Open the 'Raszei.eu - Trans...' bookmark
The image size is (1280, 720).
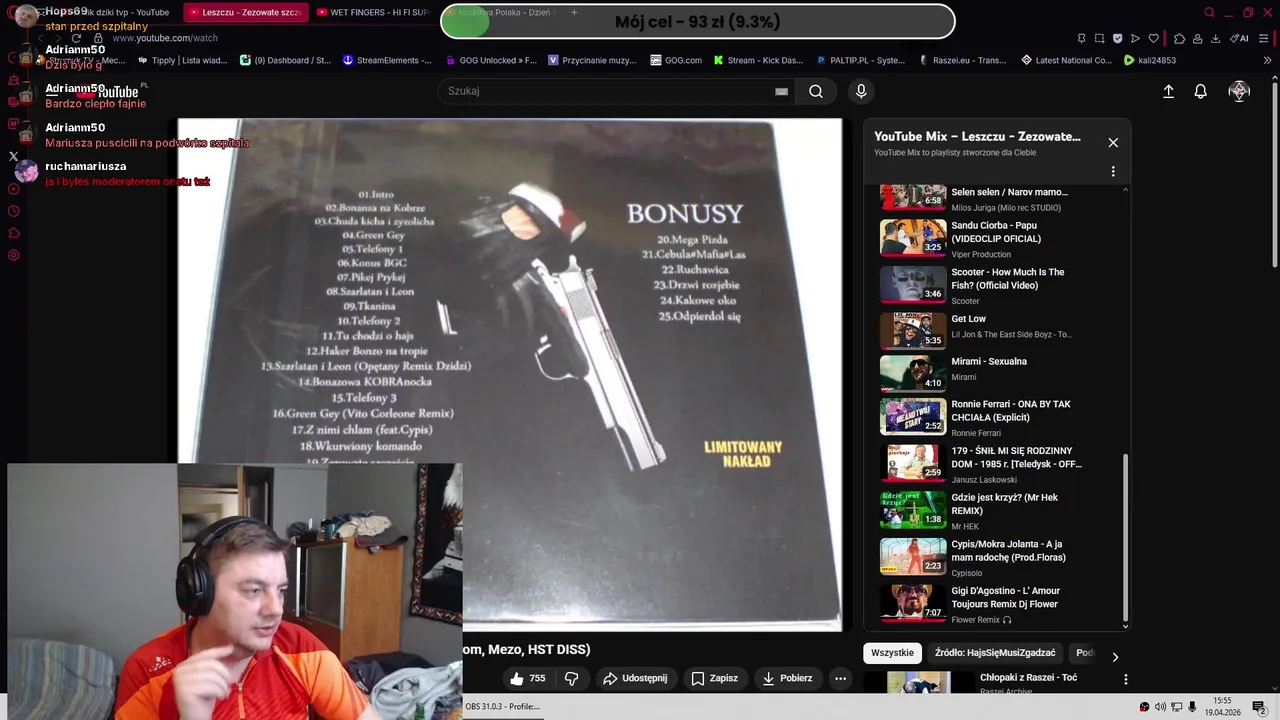pyautogui.click(x=962, y=60)
